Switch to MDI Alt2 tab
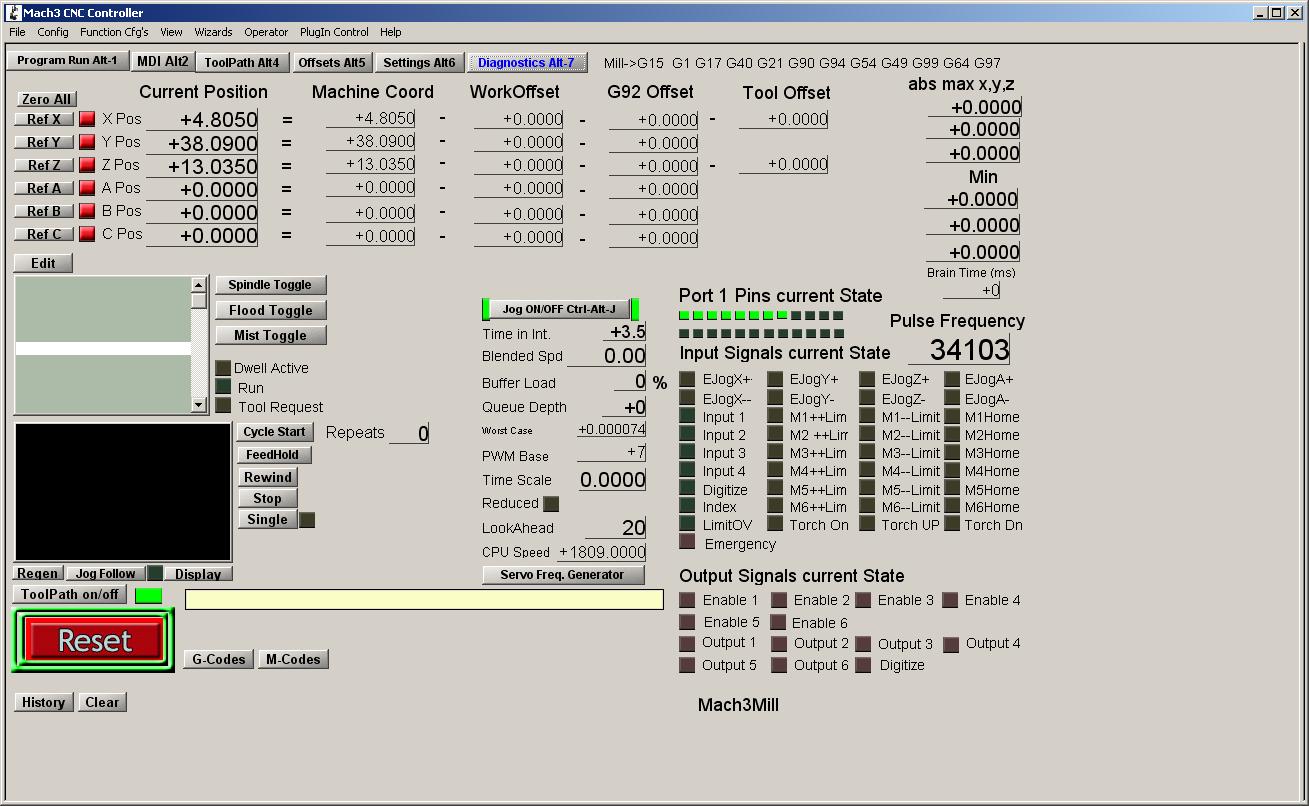 [162, 61]
